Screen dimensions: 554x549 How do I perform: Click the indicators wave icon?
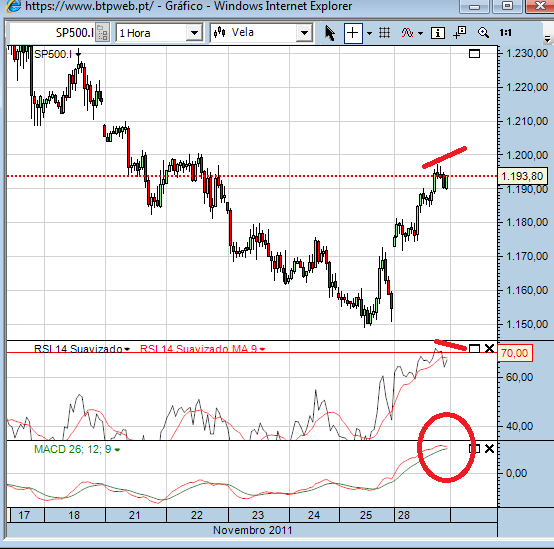tap(407, 33)
